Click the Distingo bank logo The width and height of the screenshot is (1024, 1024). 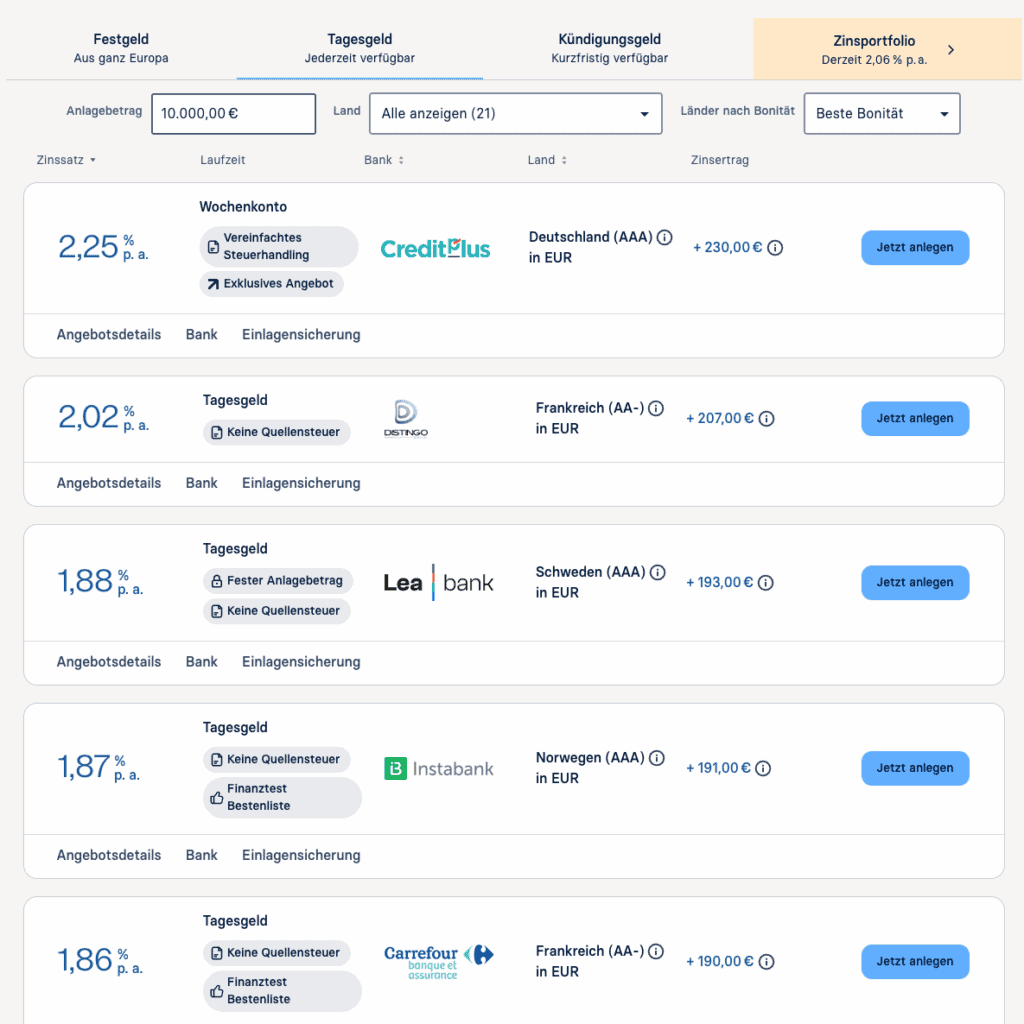point(406,419)
